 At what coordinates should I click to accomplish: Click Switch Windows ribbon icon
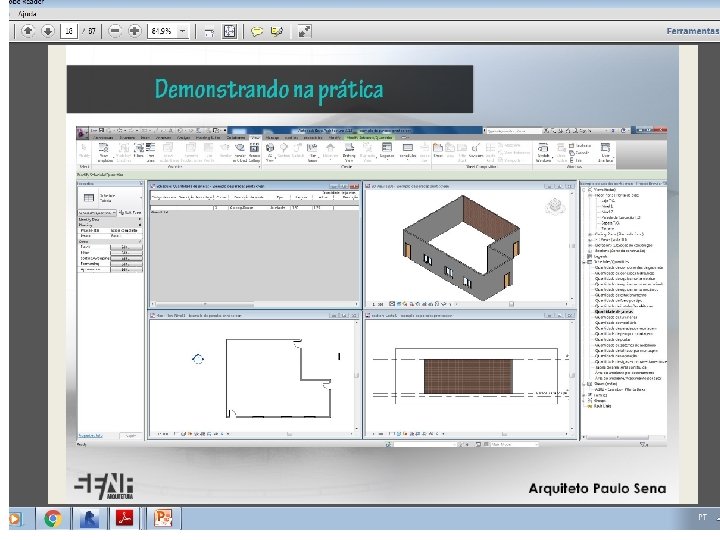(x=543, y=152)
